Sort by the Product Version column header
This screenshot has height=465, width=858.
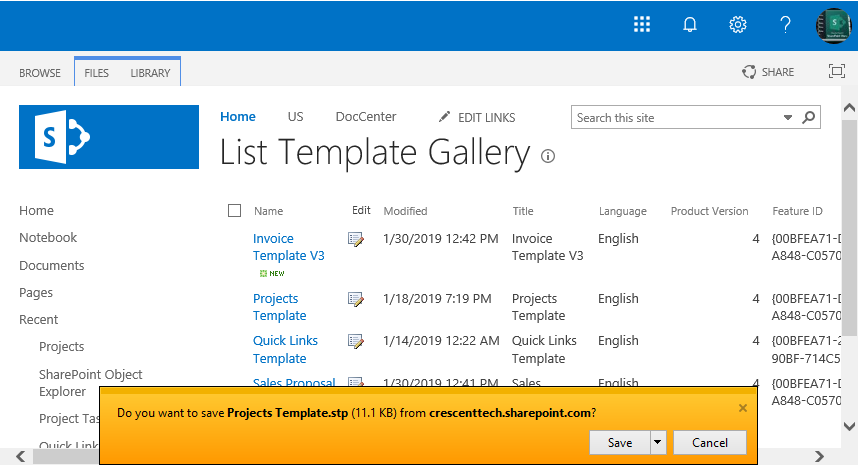709,211
